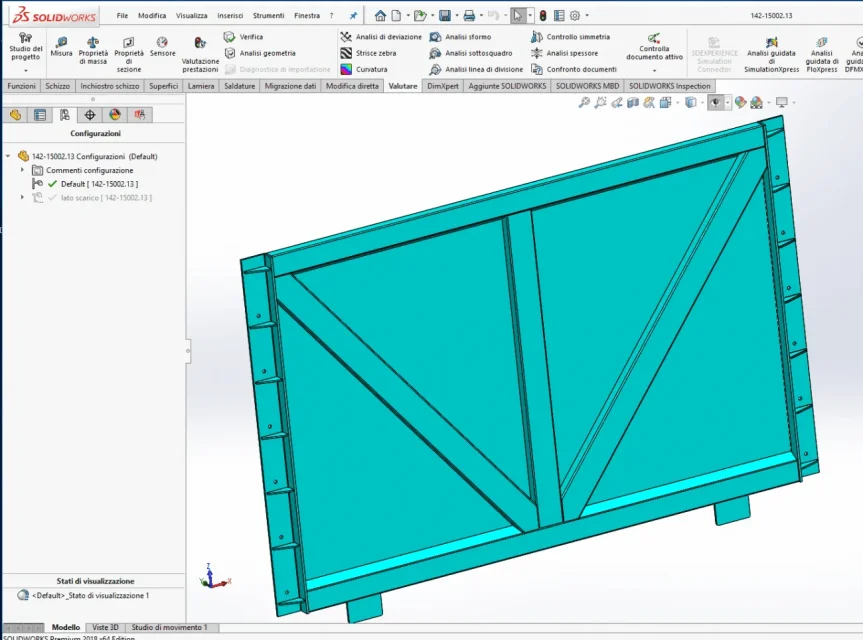This screenshot has height=640, width=863.
Task: Open Apply scene icon
Action: [757, 102]
